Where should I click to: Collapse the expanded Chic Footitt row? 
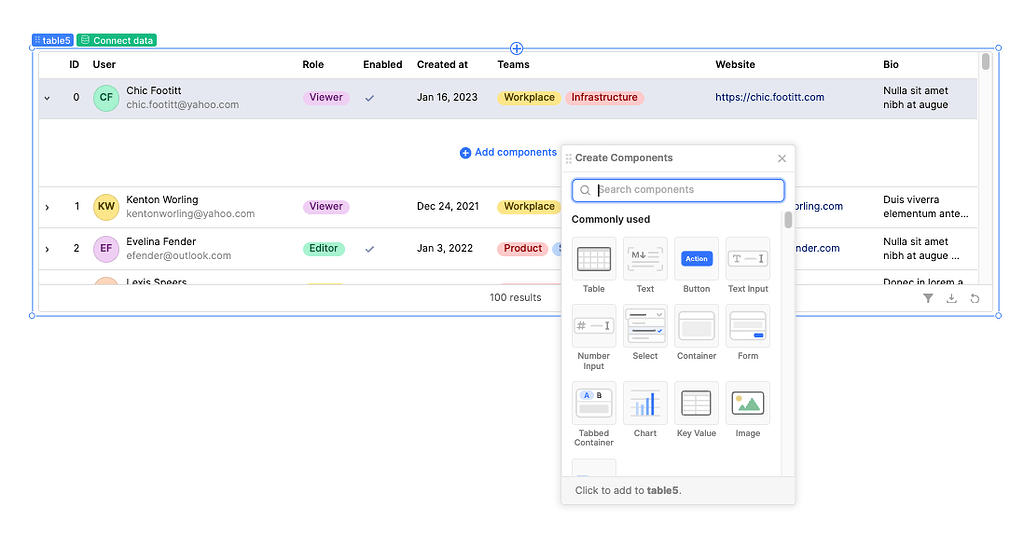47,98
